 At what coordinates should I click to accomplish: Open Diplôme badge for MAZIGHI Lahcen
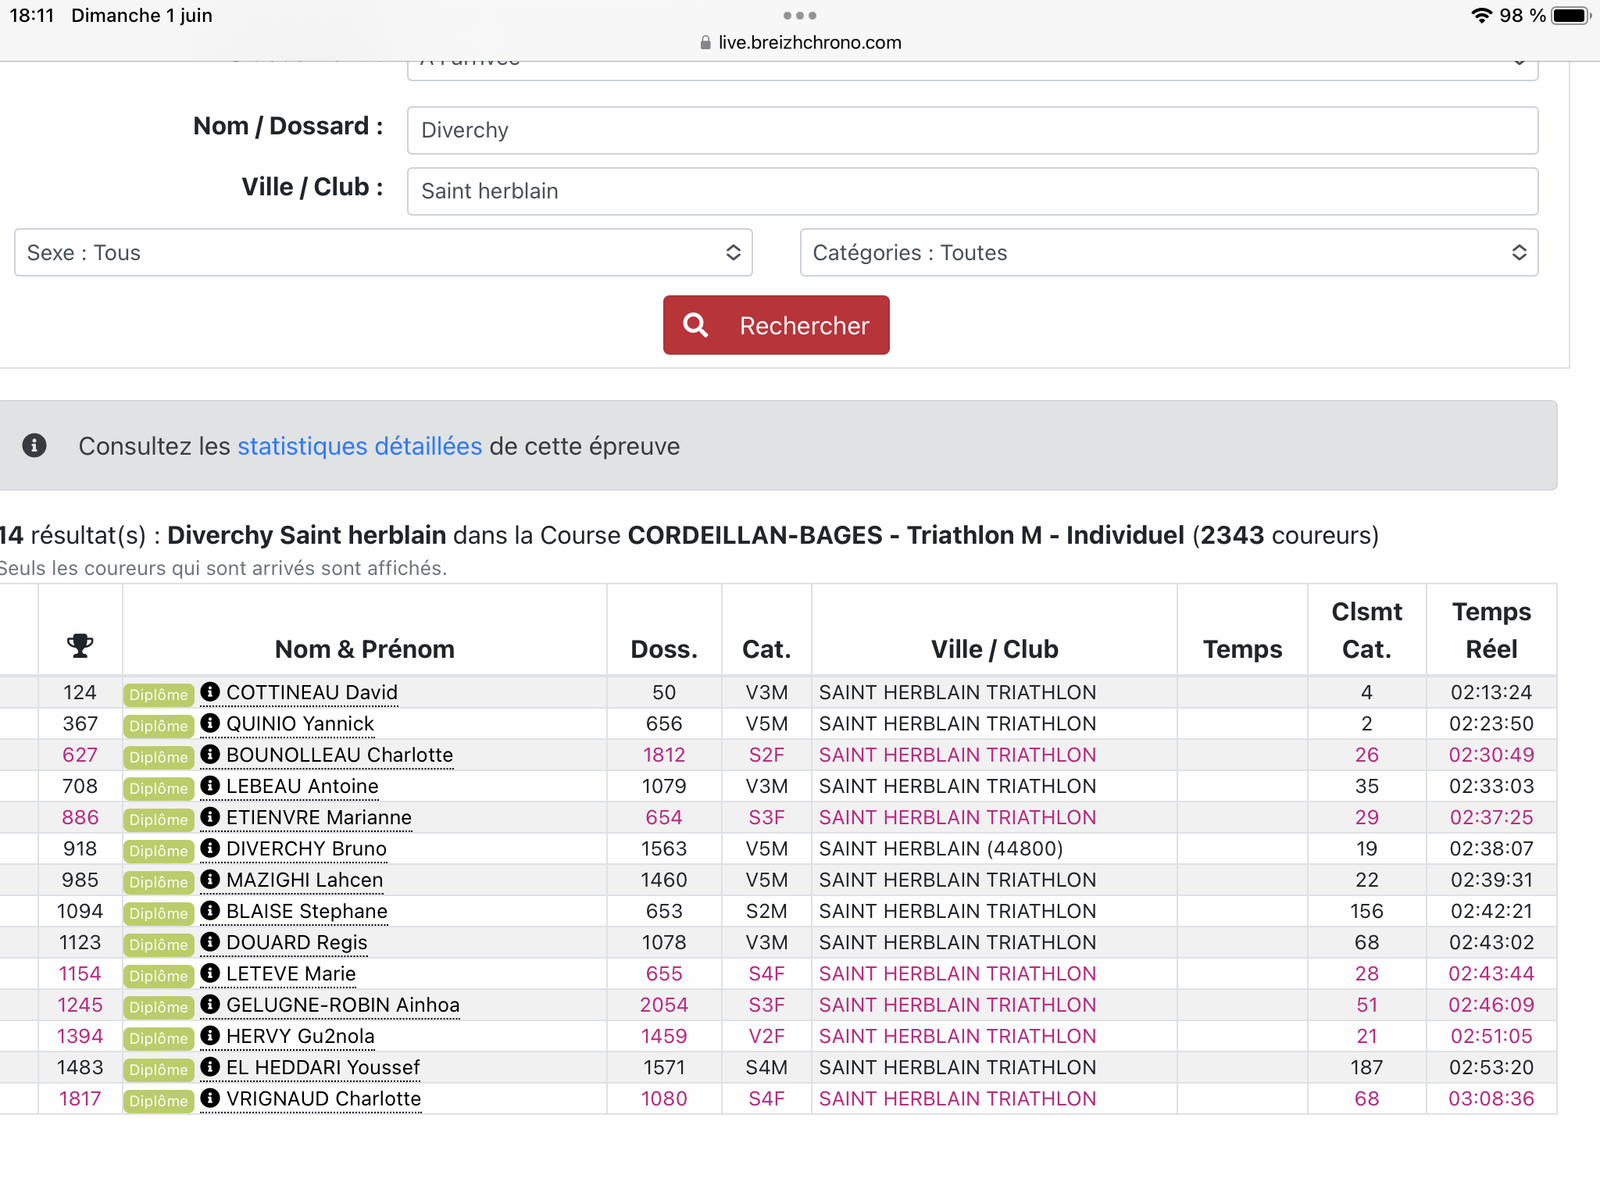point(158,881)
